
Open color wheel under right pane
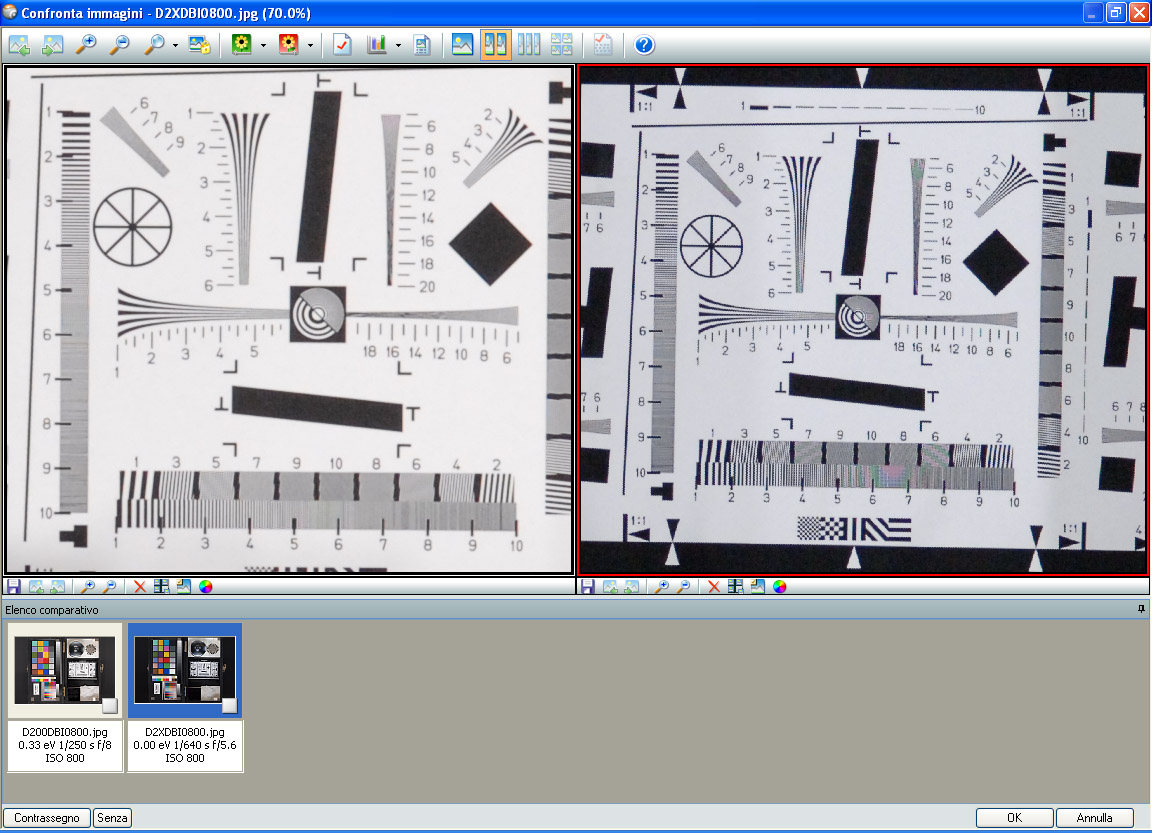[x=780, y=586]
